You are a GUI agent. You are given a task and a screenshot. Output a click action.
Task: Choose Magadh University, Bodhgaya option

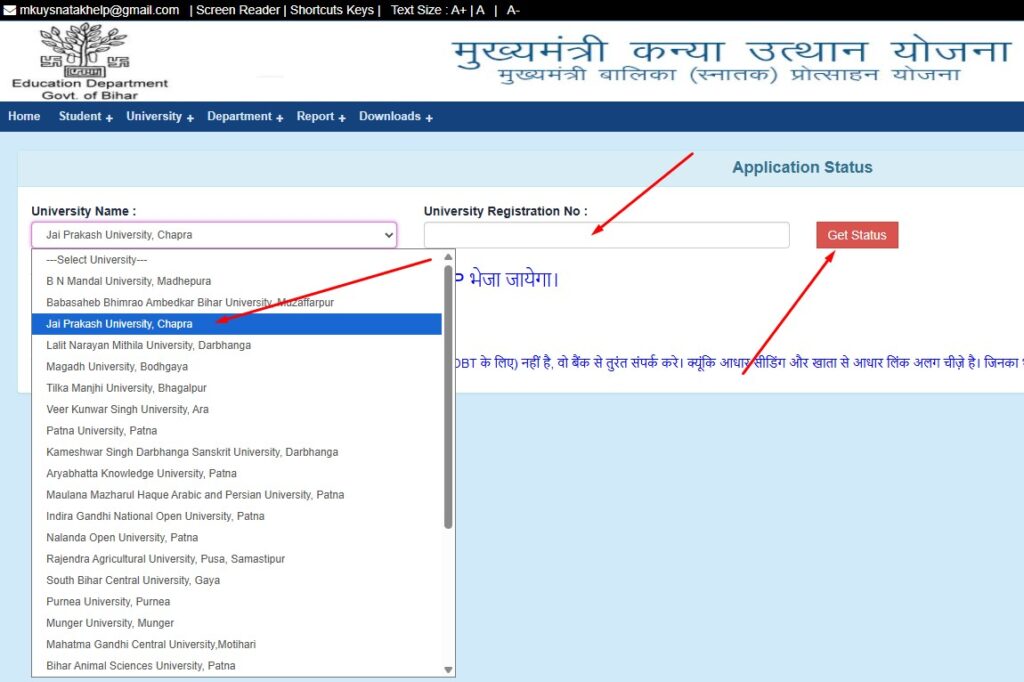116,367
